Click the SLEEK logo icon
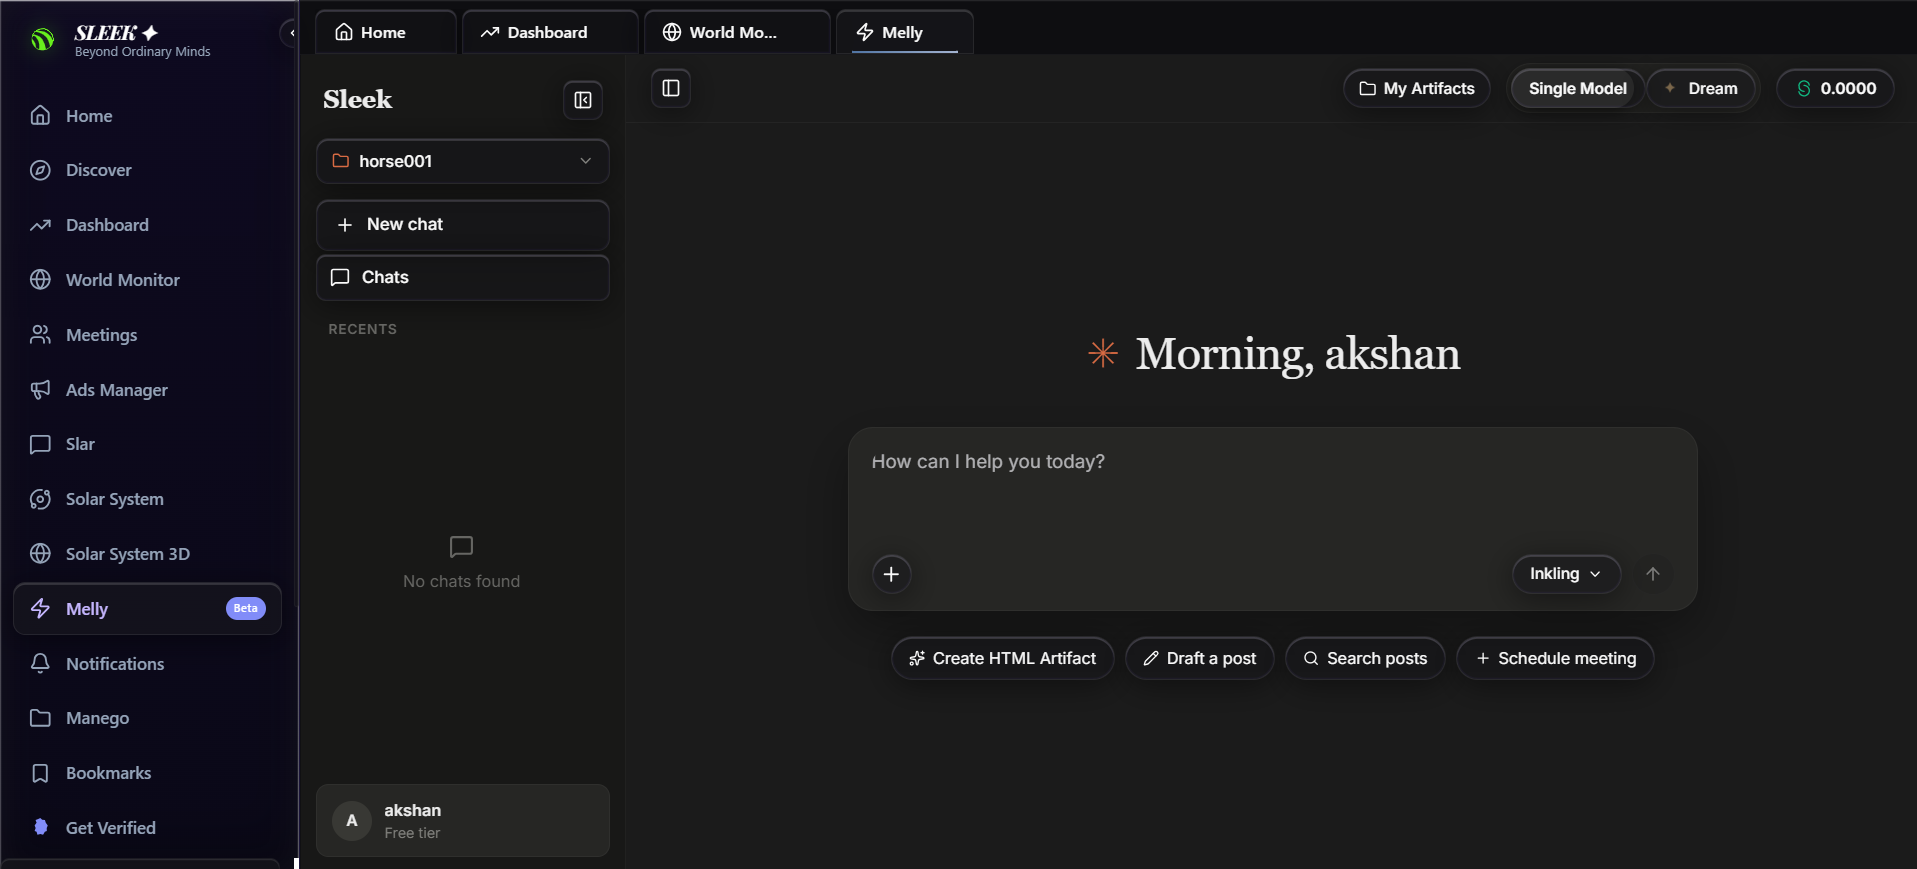 42,39
